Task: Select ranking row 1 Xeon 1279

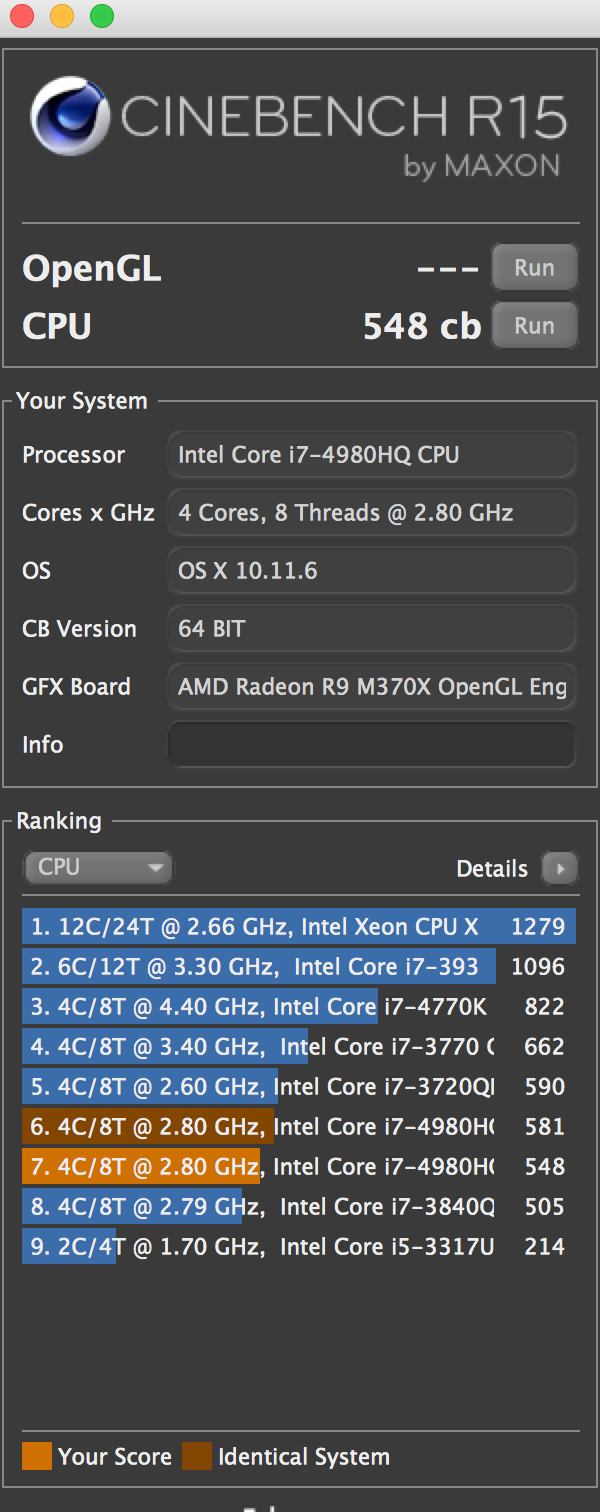Action: coord(299,926)
